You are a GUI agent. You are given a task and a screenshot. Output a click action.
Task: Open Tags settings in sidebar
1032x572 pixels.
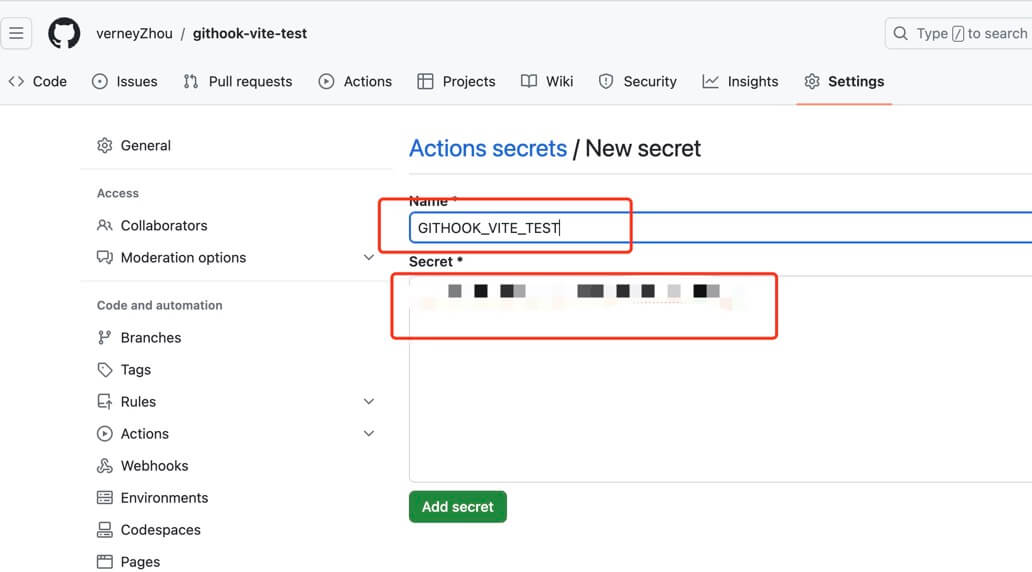135,370
